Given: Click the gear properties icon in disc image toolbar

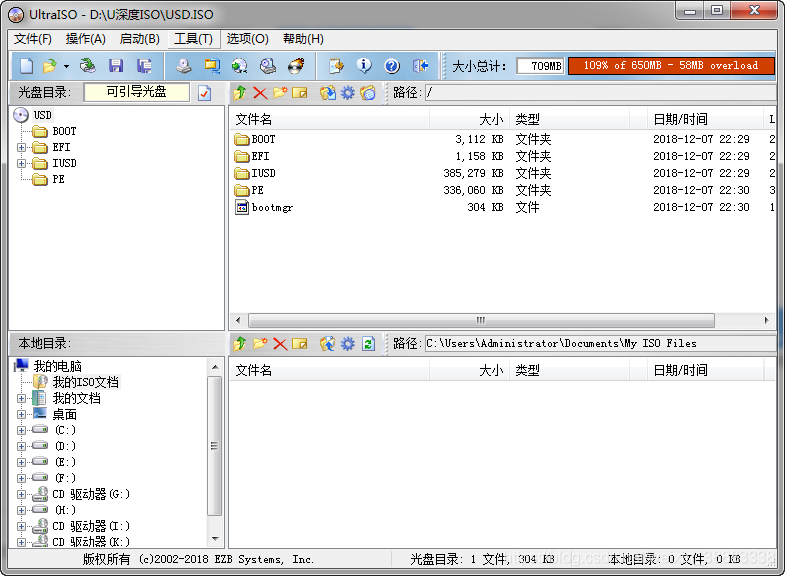Looking at the screenshot, I should tap(347, 93).
